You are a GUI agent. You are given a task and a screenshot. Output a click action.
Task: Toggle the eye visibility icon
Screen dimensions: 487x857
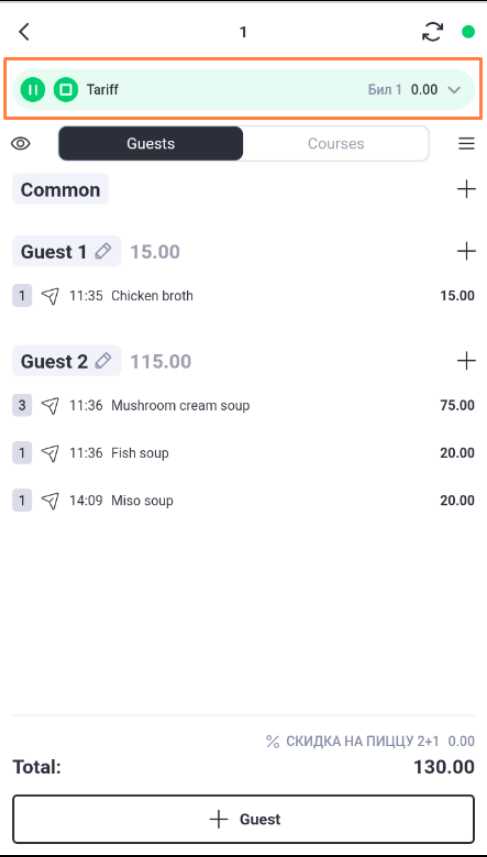point(21,144)
